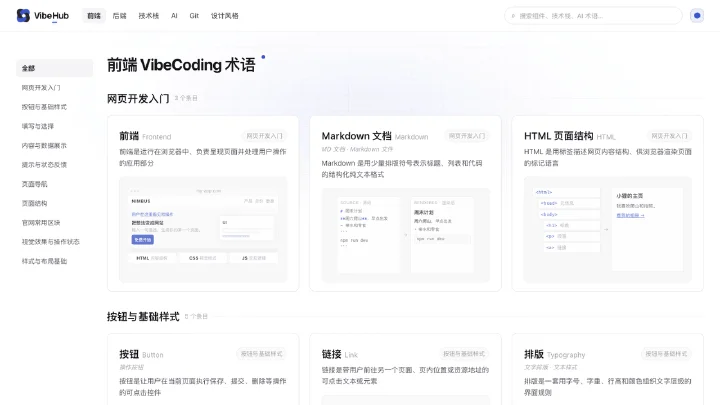Click the 前端 VibeCoding 术语 page title
The image size is (720, 405).
tap(181, 65)
